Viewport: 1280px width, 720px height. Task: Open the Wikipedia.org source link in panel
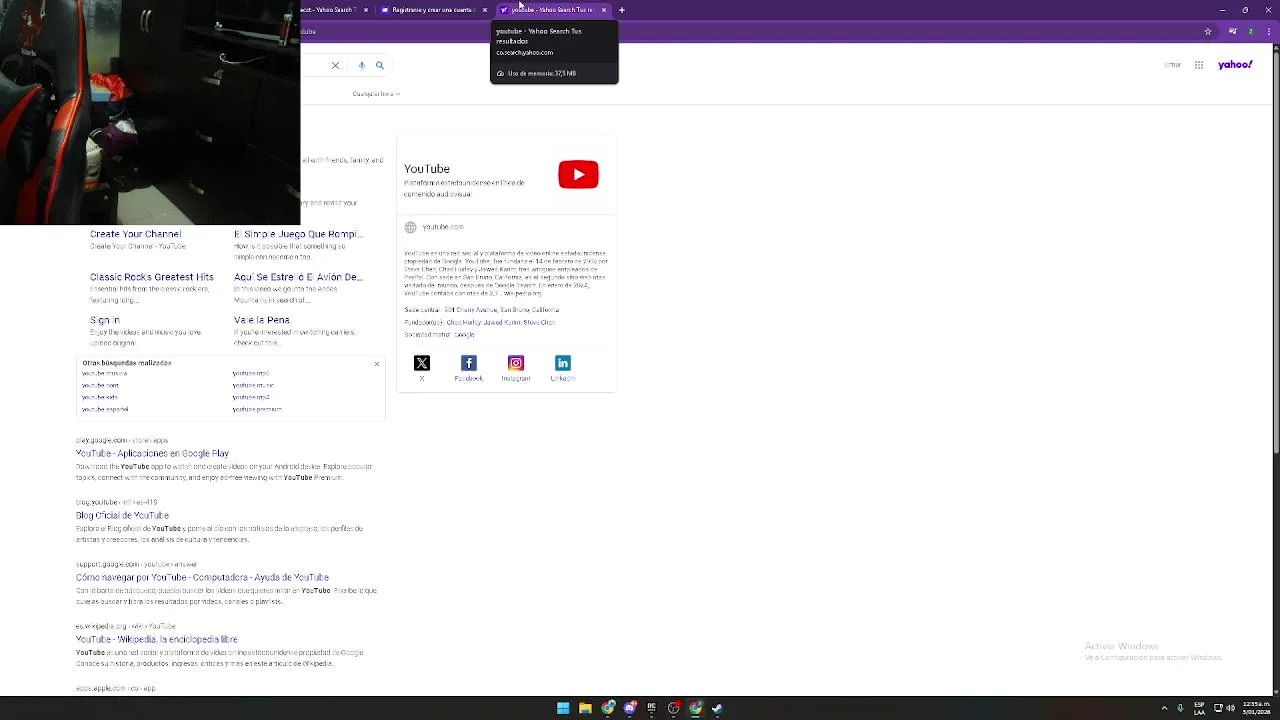(x=522, y=294)
